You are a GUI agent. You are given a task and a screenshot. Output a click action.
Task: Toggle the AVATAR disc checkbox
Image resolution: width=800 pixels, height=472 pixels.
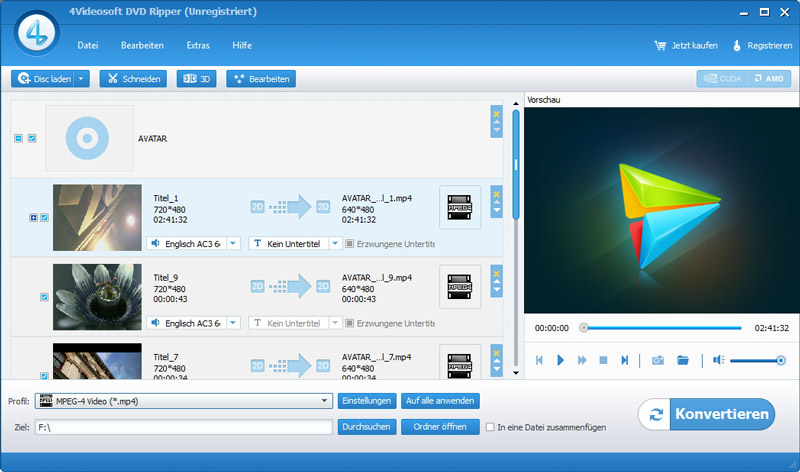32,138
